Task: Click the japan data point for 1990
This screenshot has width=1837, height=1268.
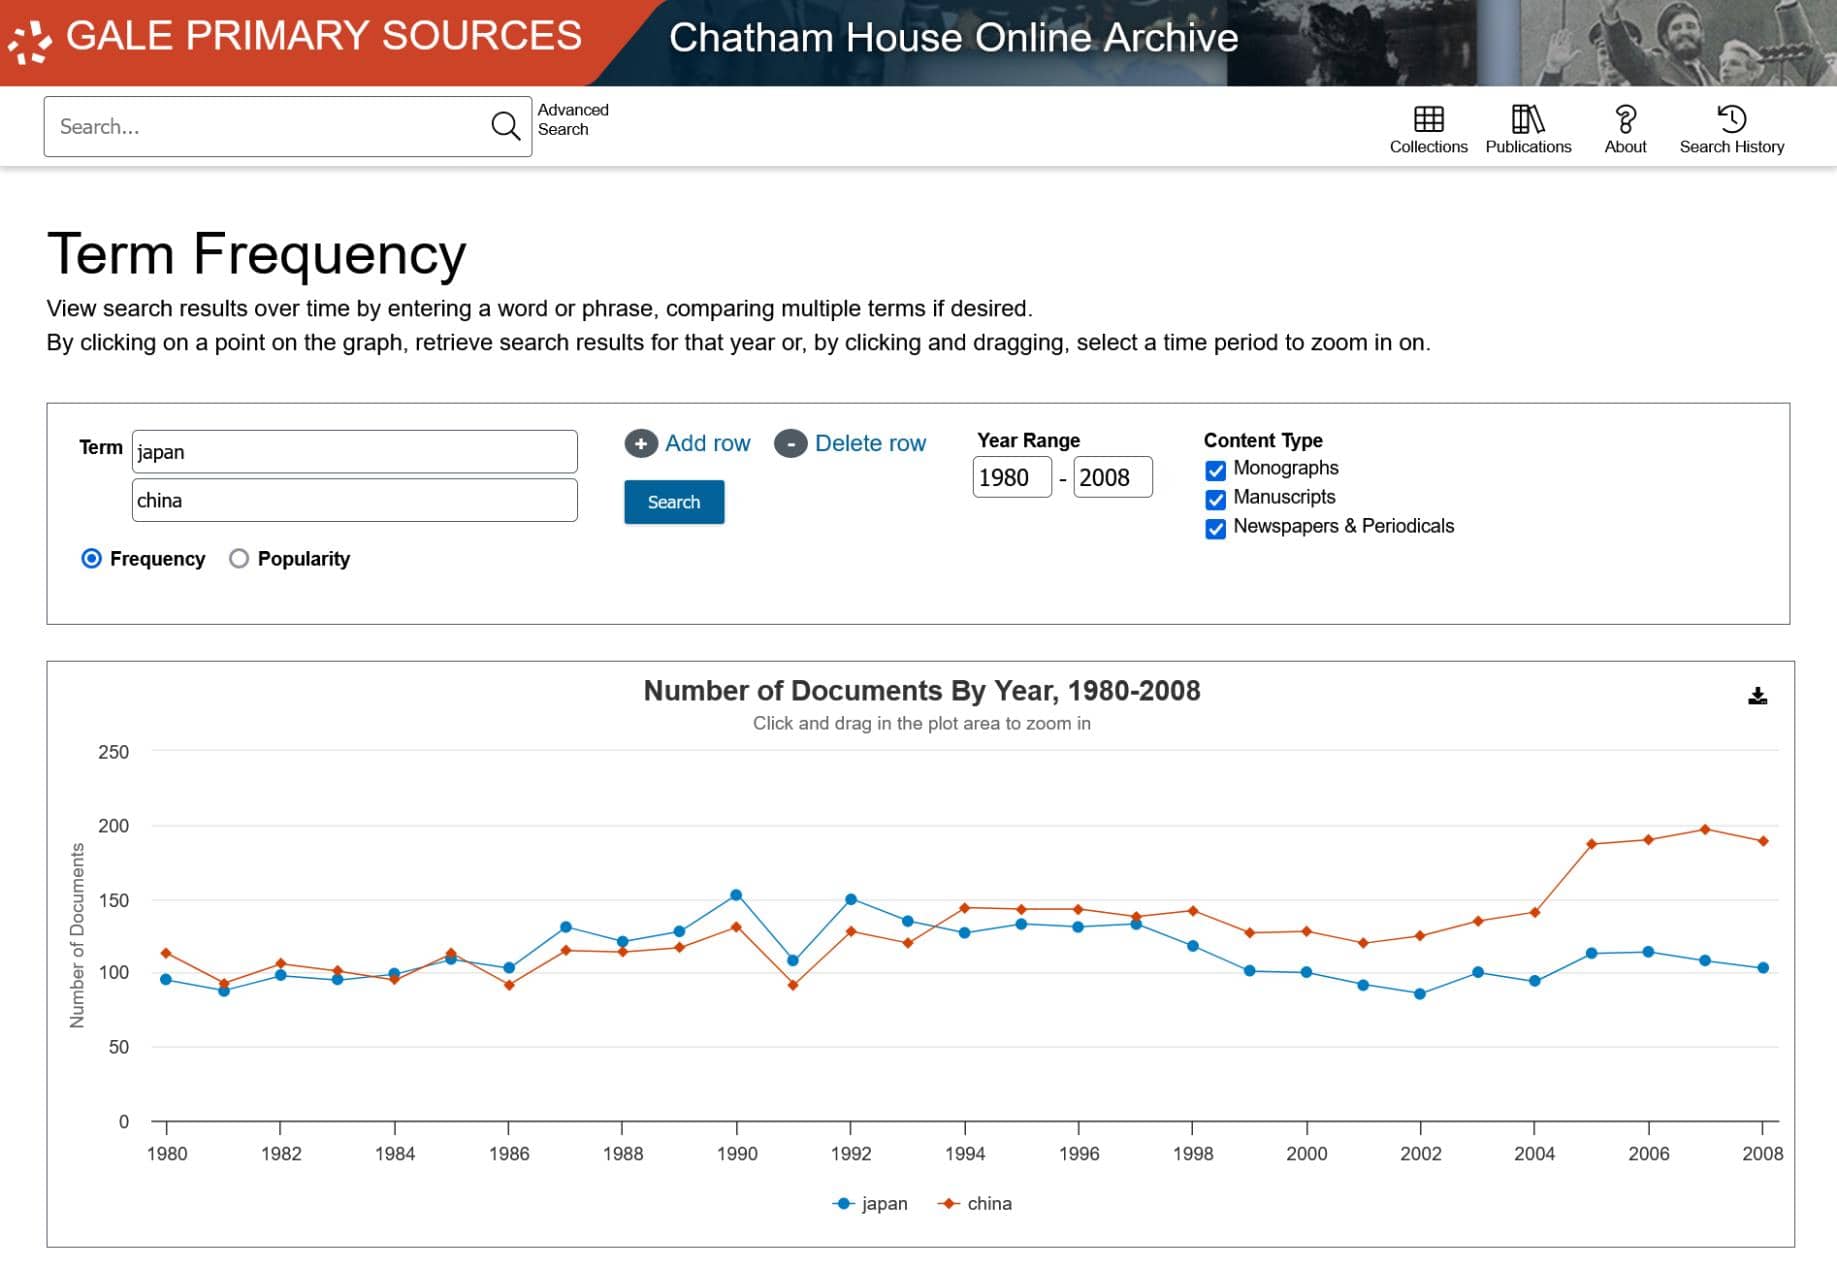Action: [736, 895]
